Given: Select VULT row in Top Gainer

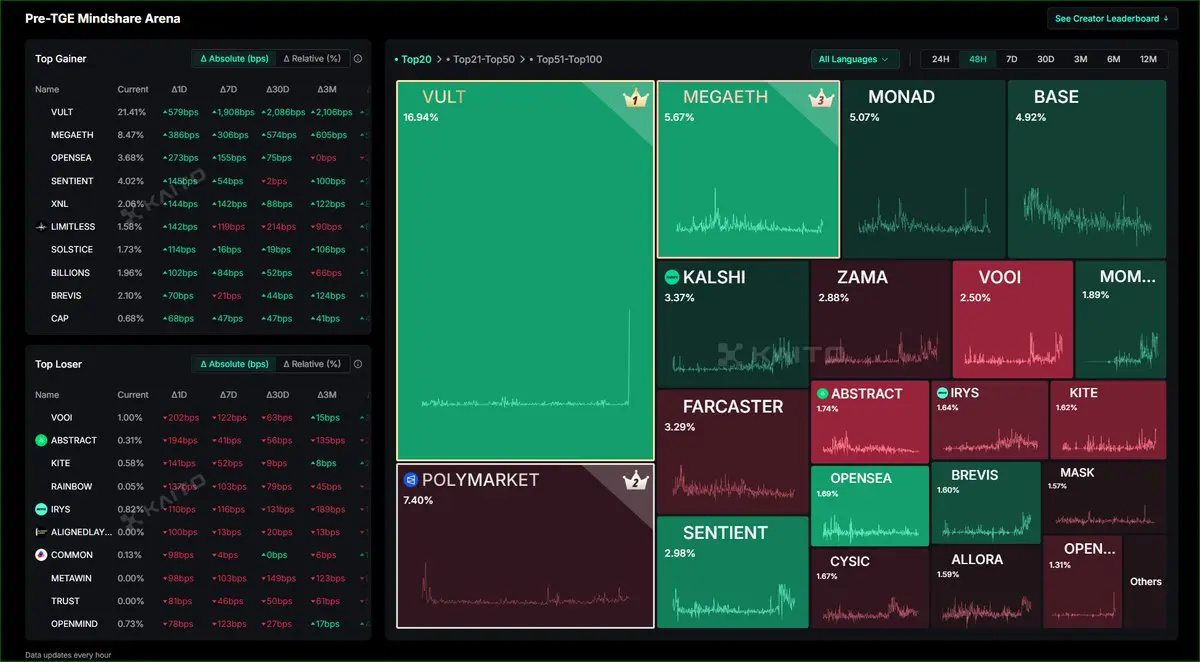Looking at the screenshot, I should pyautogui.click(x=200, y=112).
